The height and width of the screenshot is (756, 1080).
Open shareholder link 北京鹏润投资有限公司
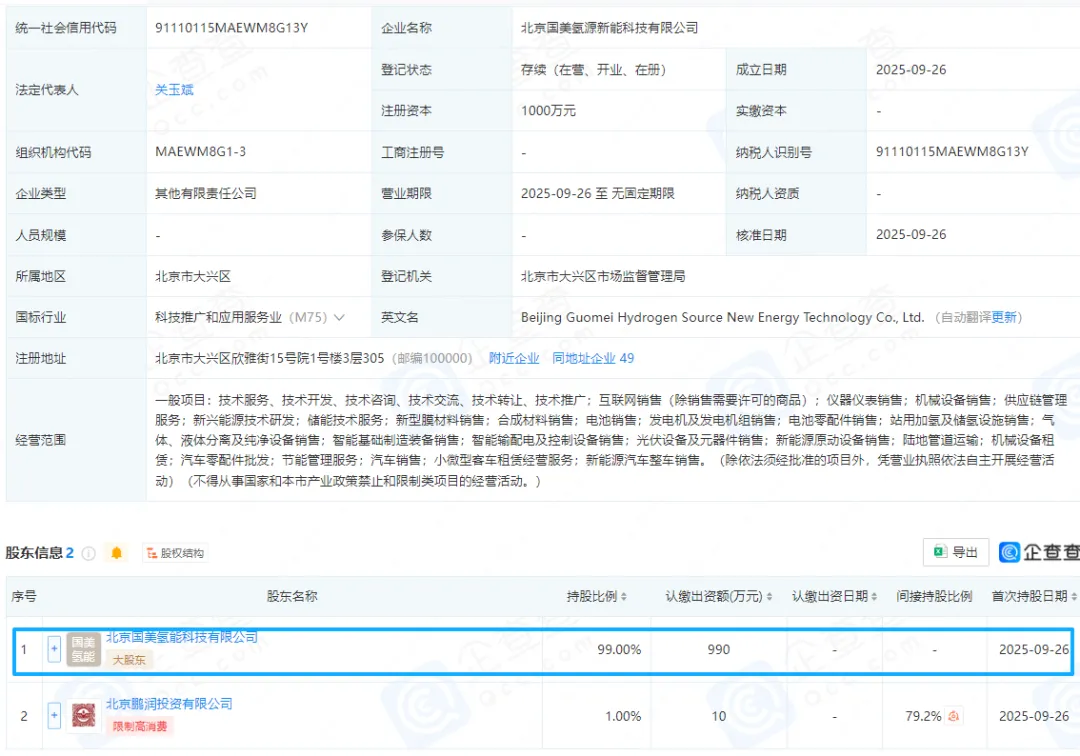[x=169, y=704]
